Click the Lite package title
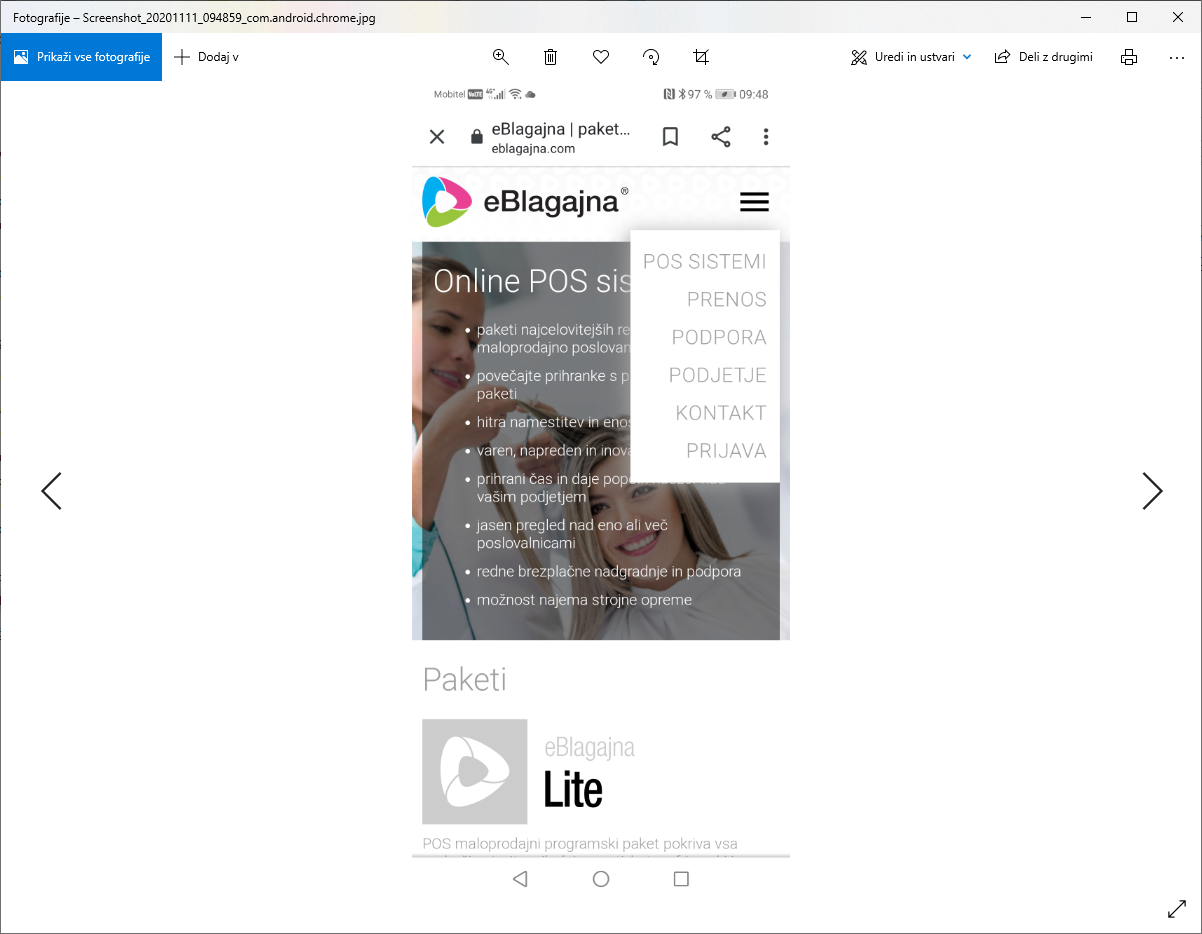The image size is (1202, 934). click(x=573, y=790)
